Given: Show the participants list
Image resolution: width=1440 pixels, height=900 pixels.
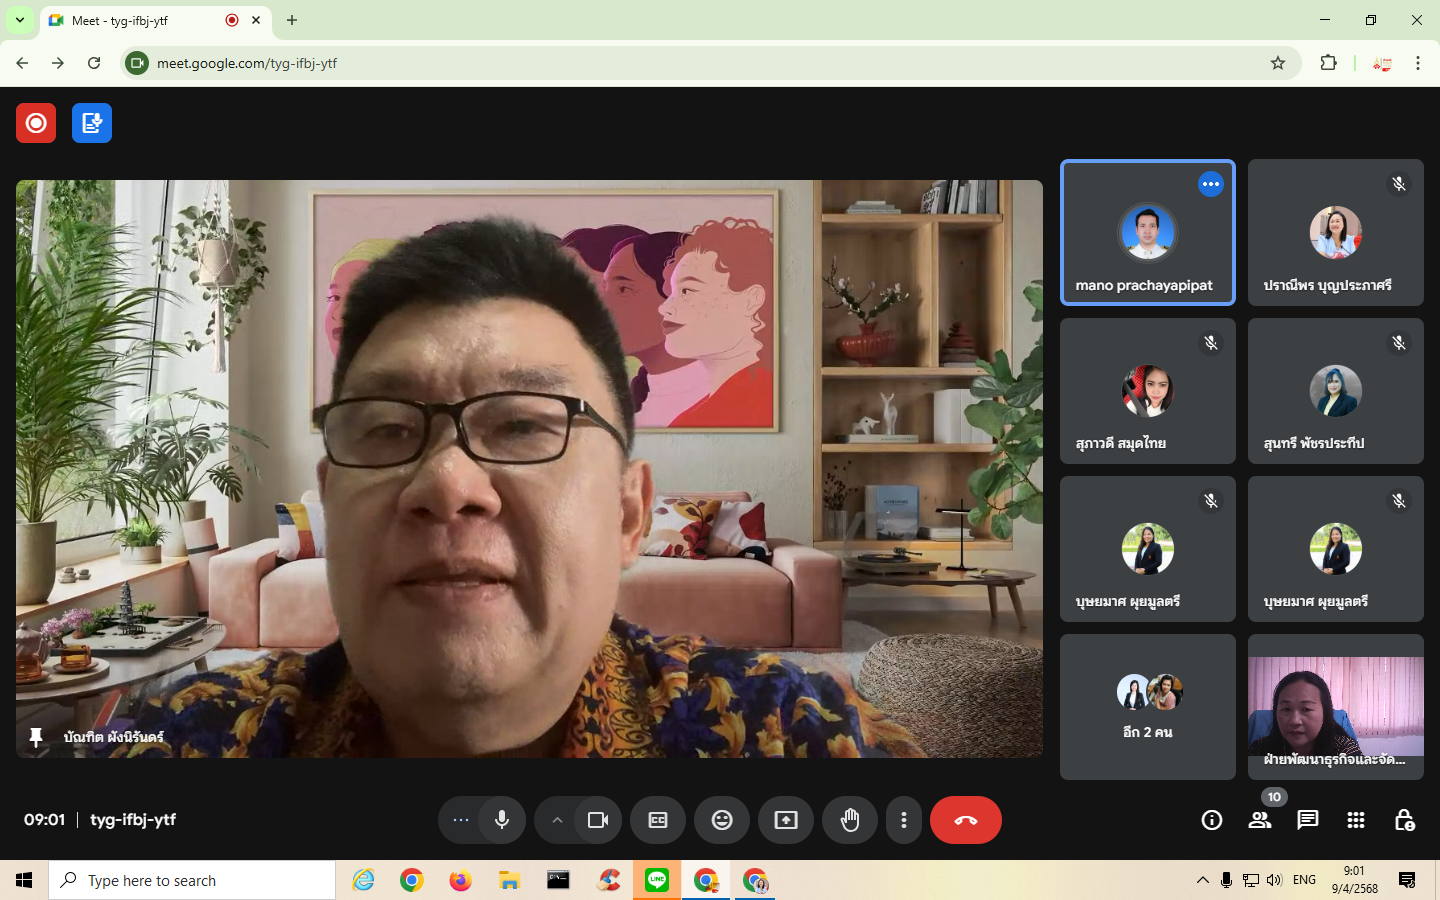Looking at the screenshot, I should point(1260,820).
